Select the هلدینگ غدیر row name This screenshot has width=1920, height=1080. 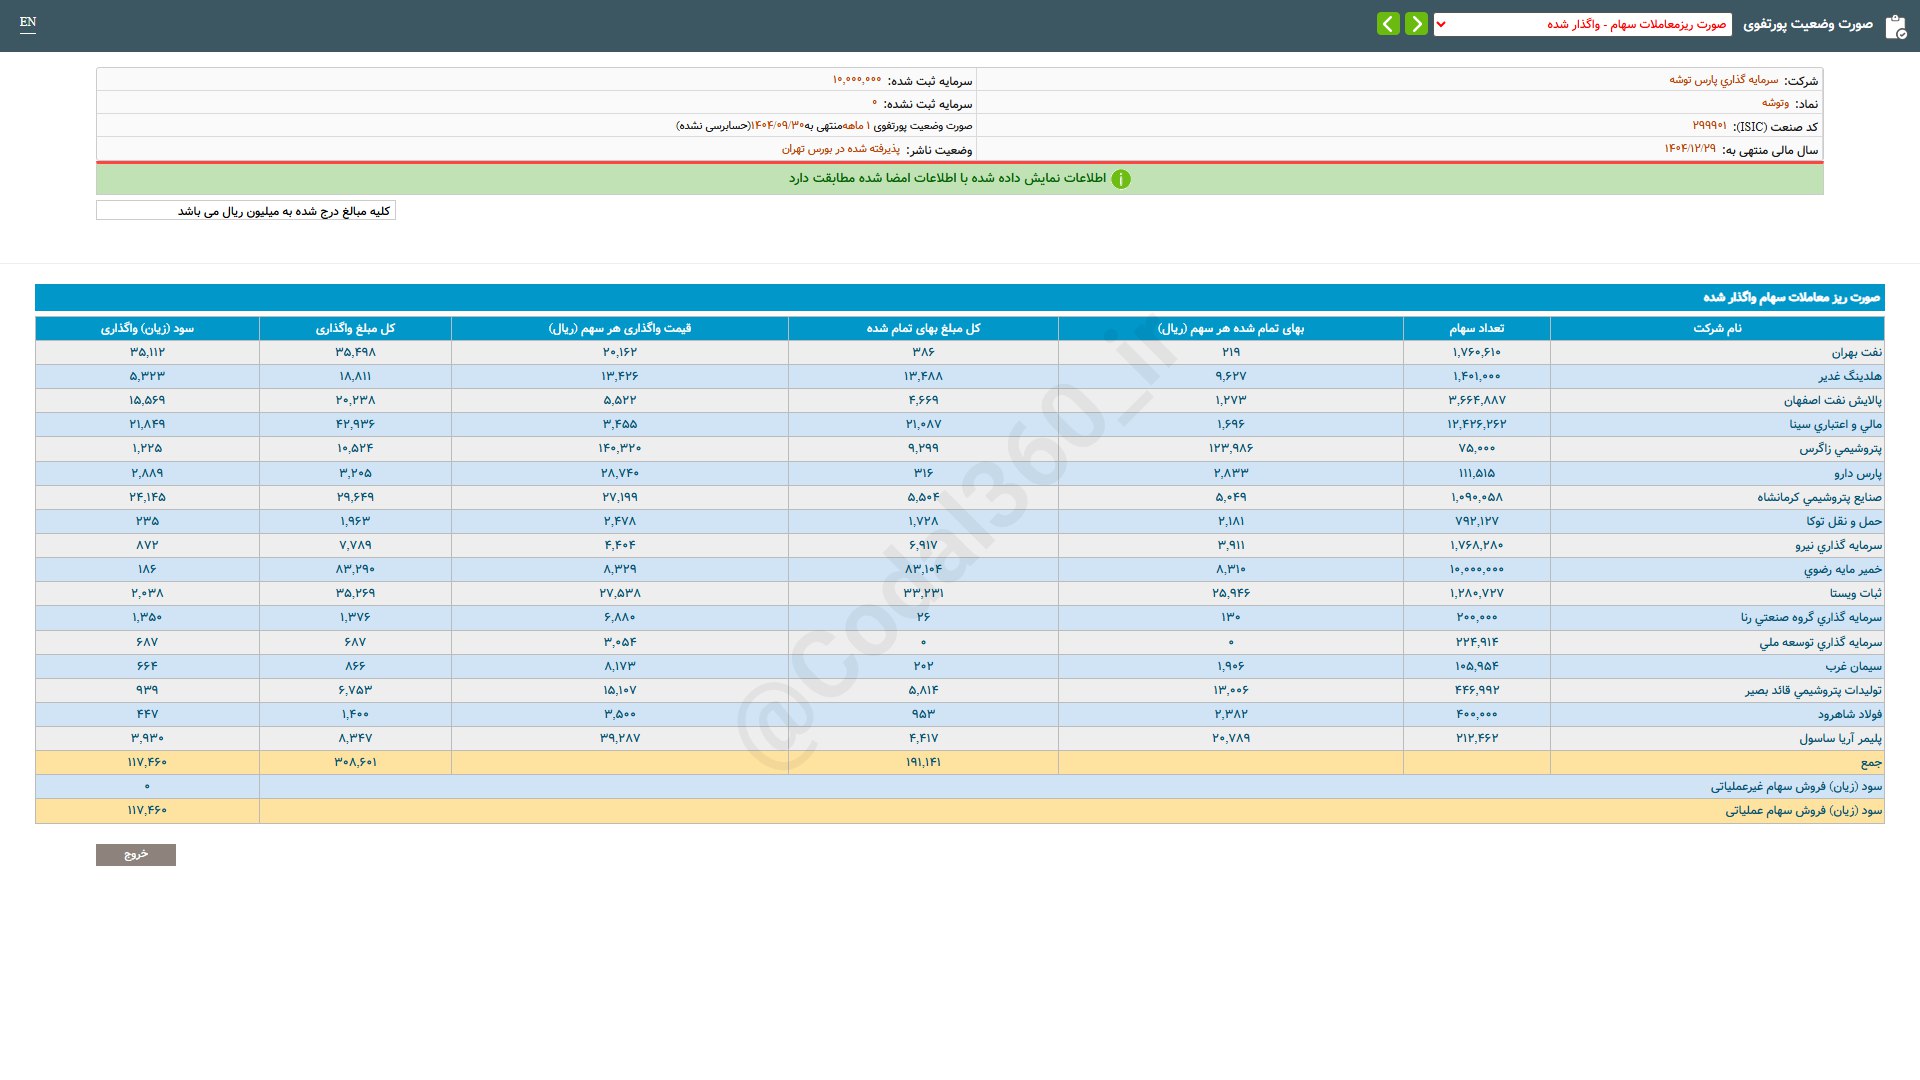(x=1849, y=376)
